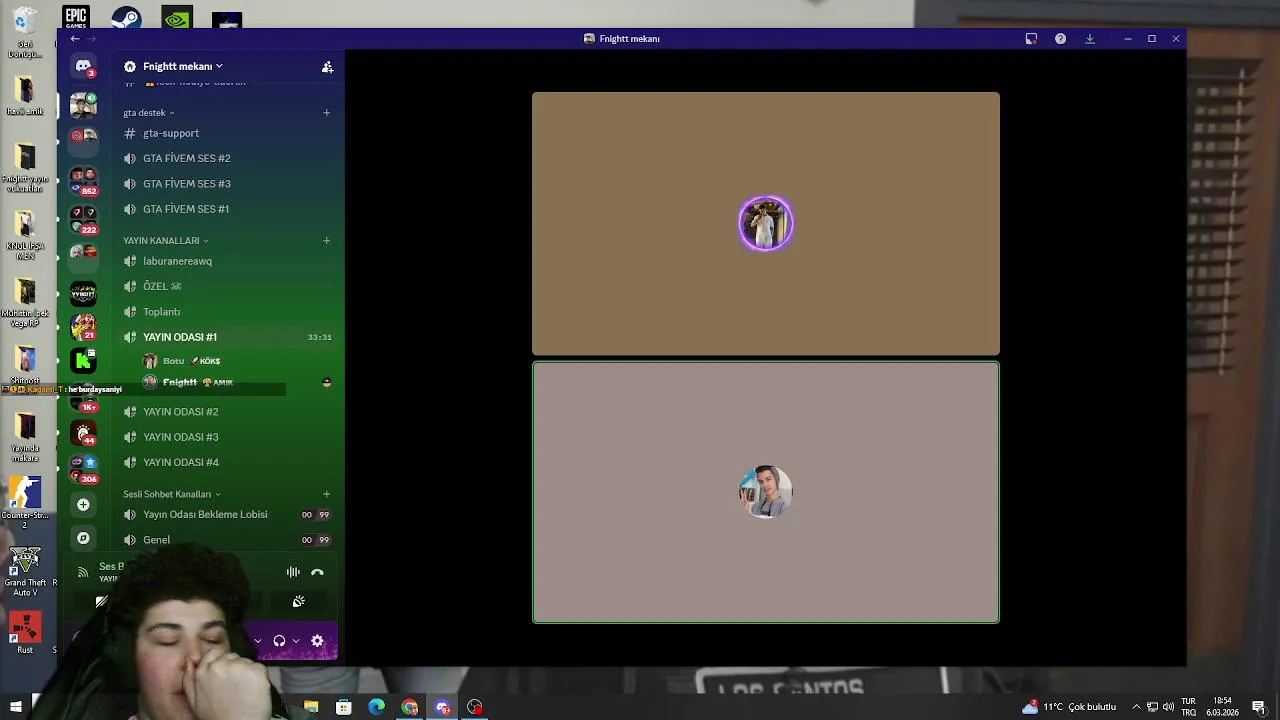Join GTA FİVEM SES #3 voice channel
This screenshot has height=720, width=1280.
point(227,184)
